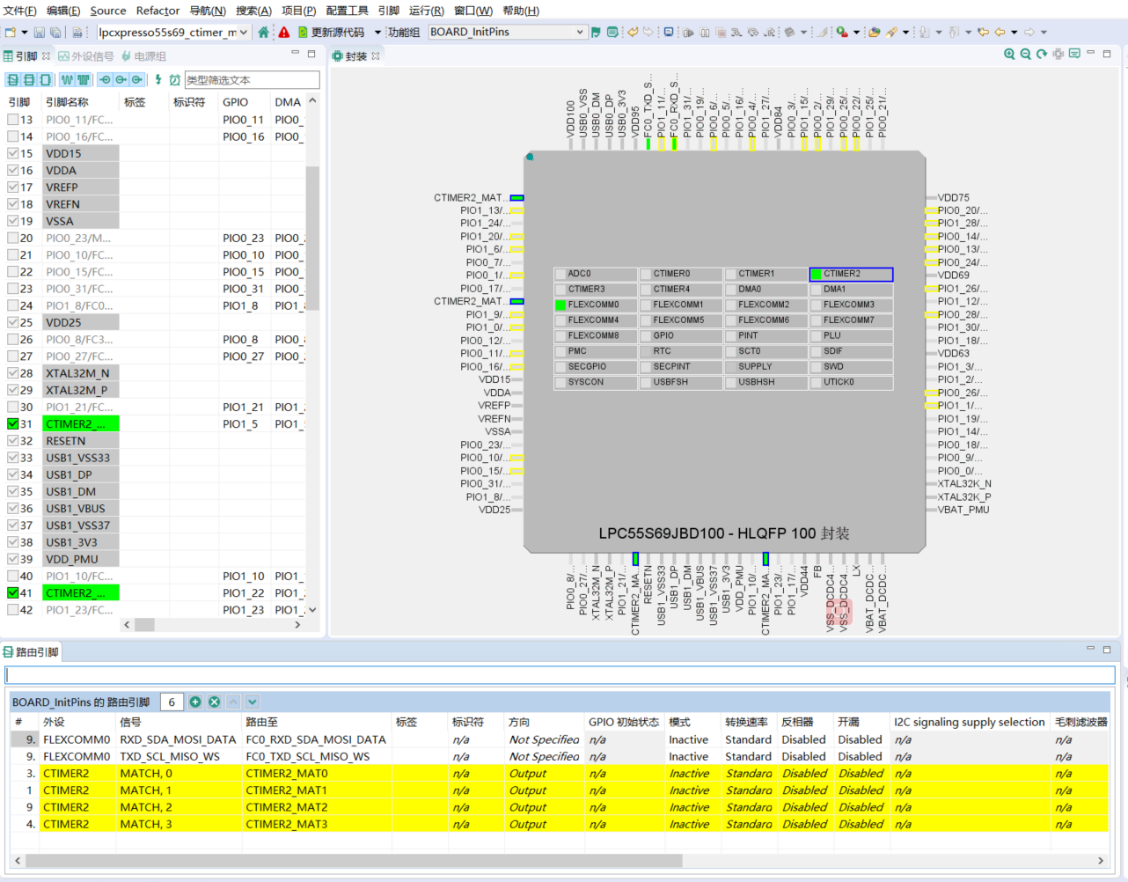Viewport: 1128px width, 882px height.
Task: Uncheck pin 31 CTIMER2 checkbox
Action: (13, 424)
